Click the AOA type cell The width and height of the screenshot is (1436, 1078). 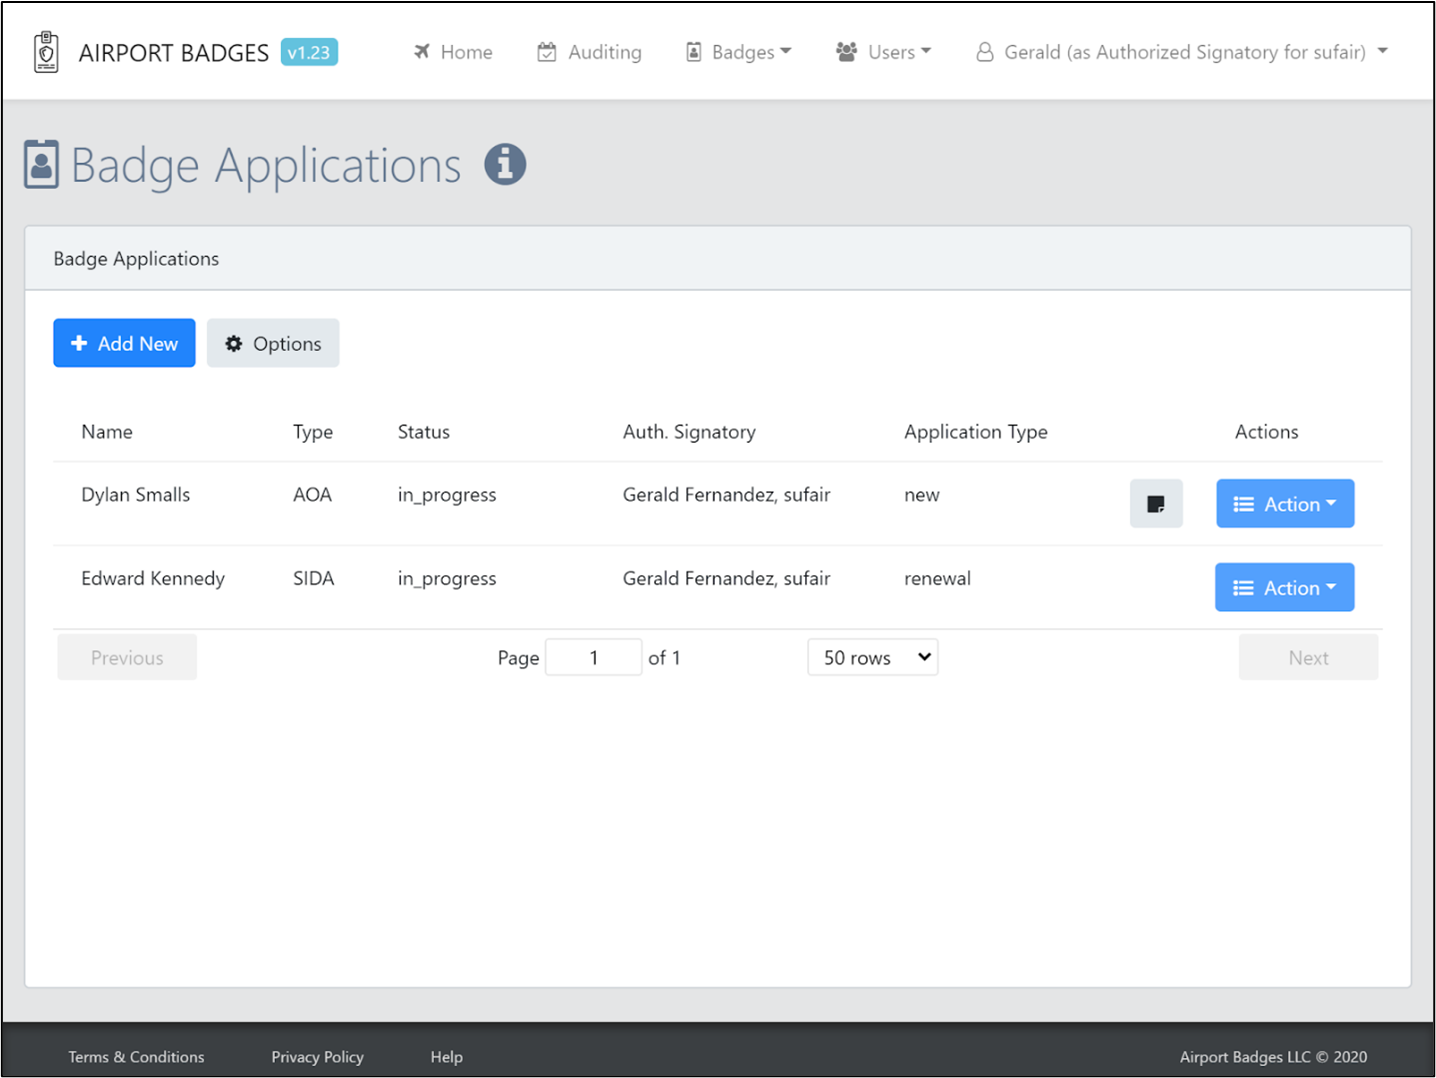tap(312, 495)
